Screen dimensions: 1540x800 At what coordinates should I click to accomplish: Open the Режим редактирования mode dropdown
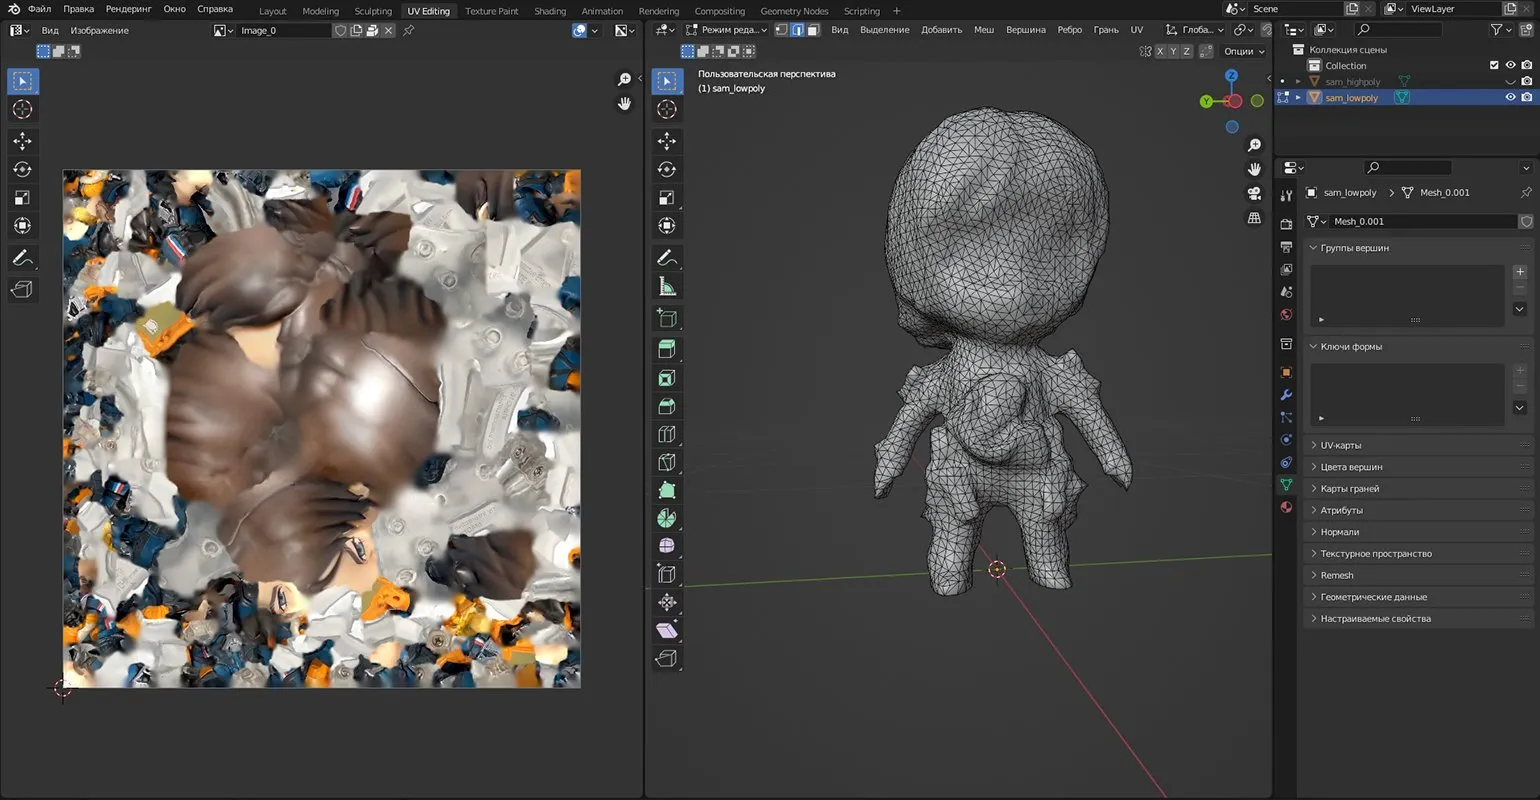click(x=727, y=30)
